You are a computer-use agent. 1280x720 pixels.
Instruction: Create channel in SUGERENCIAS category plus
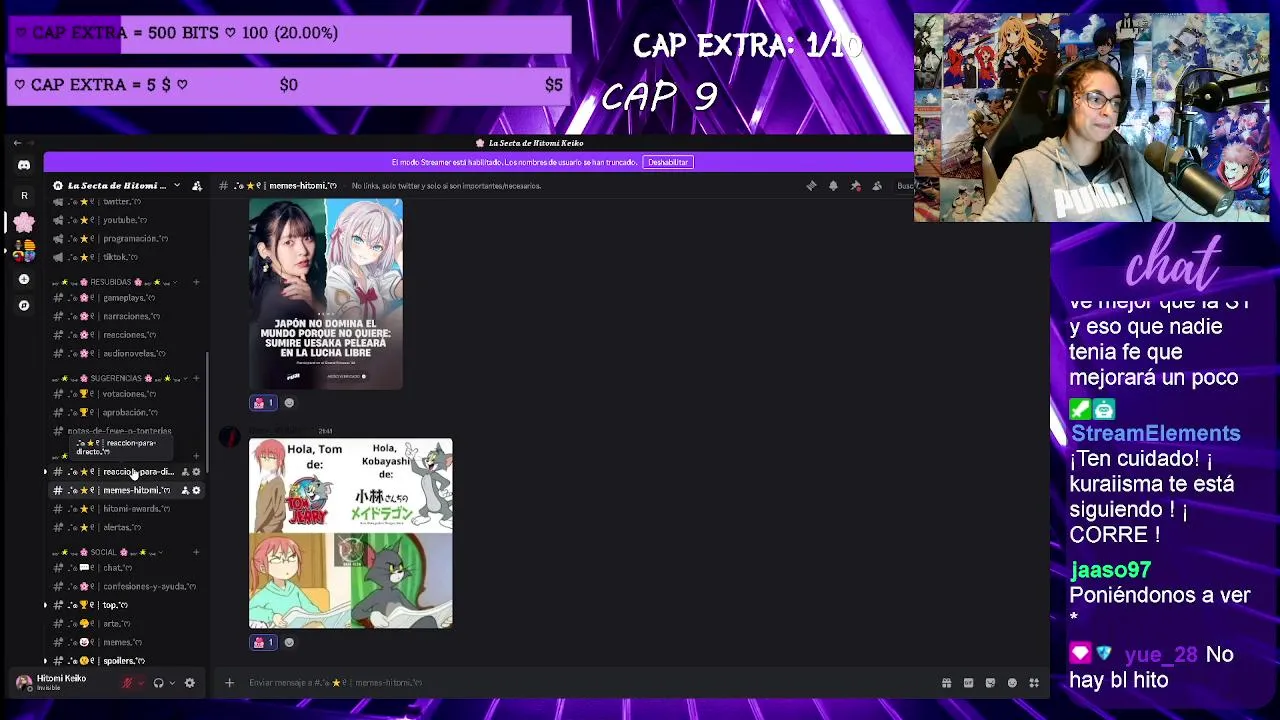196,378
